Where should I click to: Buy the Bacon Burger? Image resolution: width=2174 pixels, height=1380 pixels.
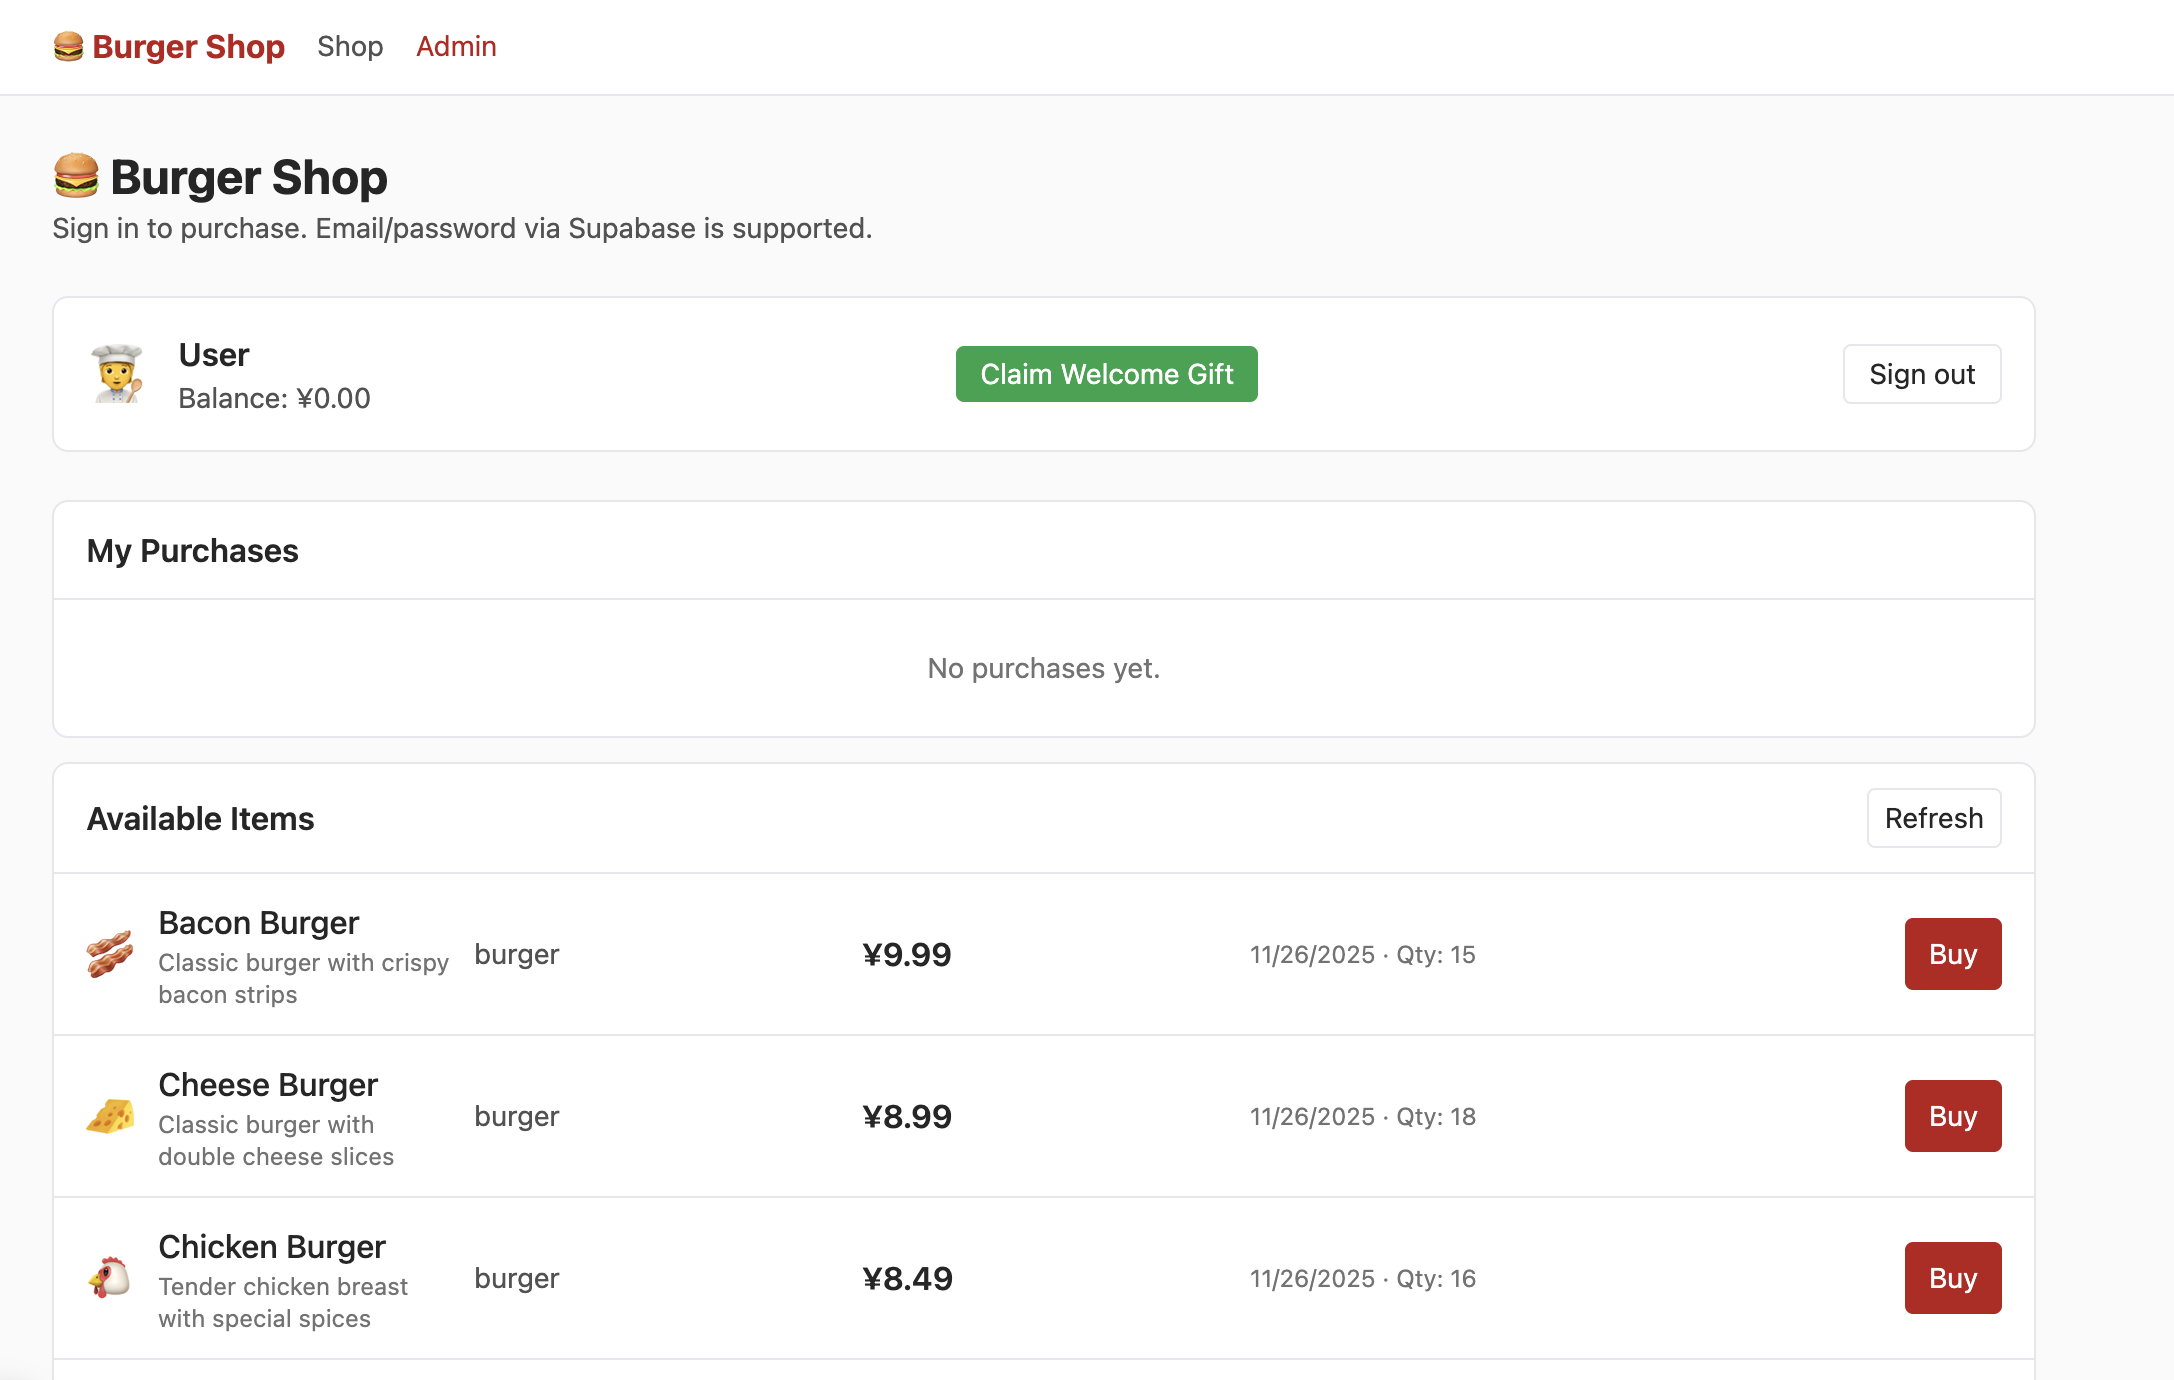click(x=1952, y=954)
